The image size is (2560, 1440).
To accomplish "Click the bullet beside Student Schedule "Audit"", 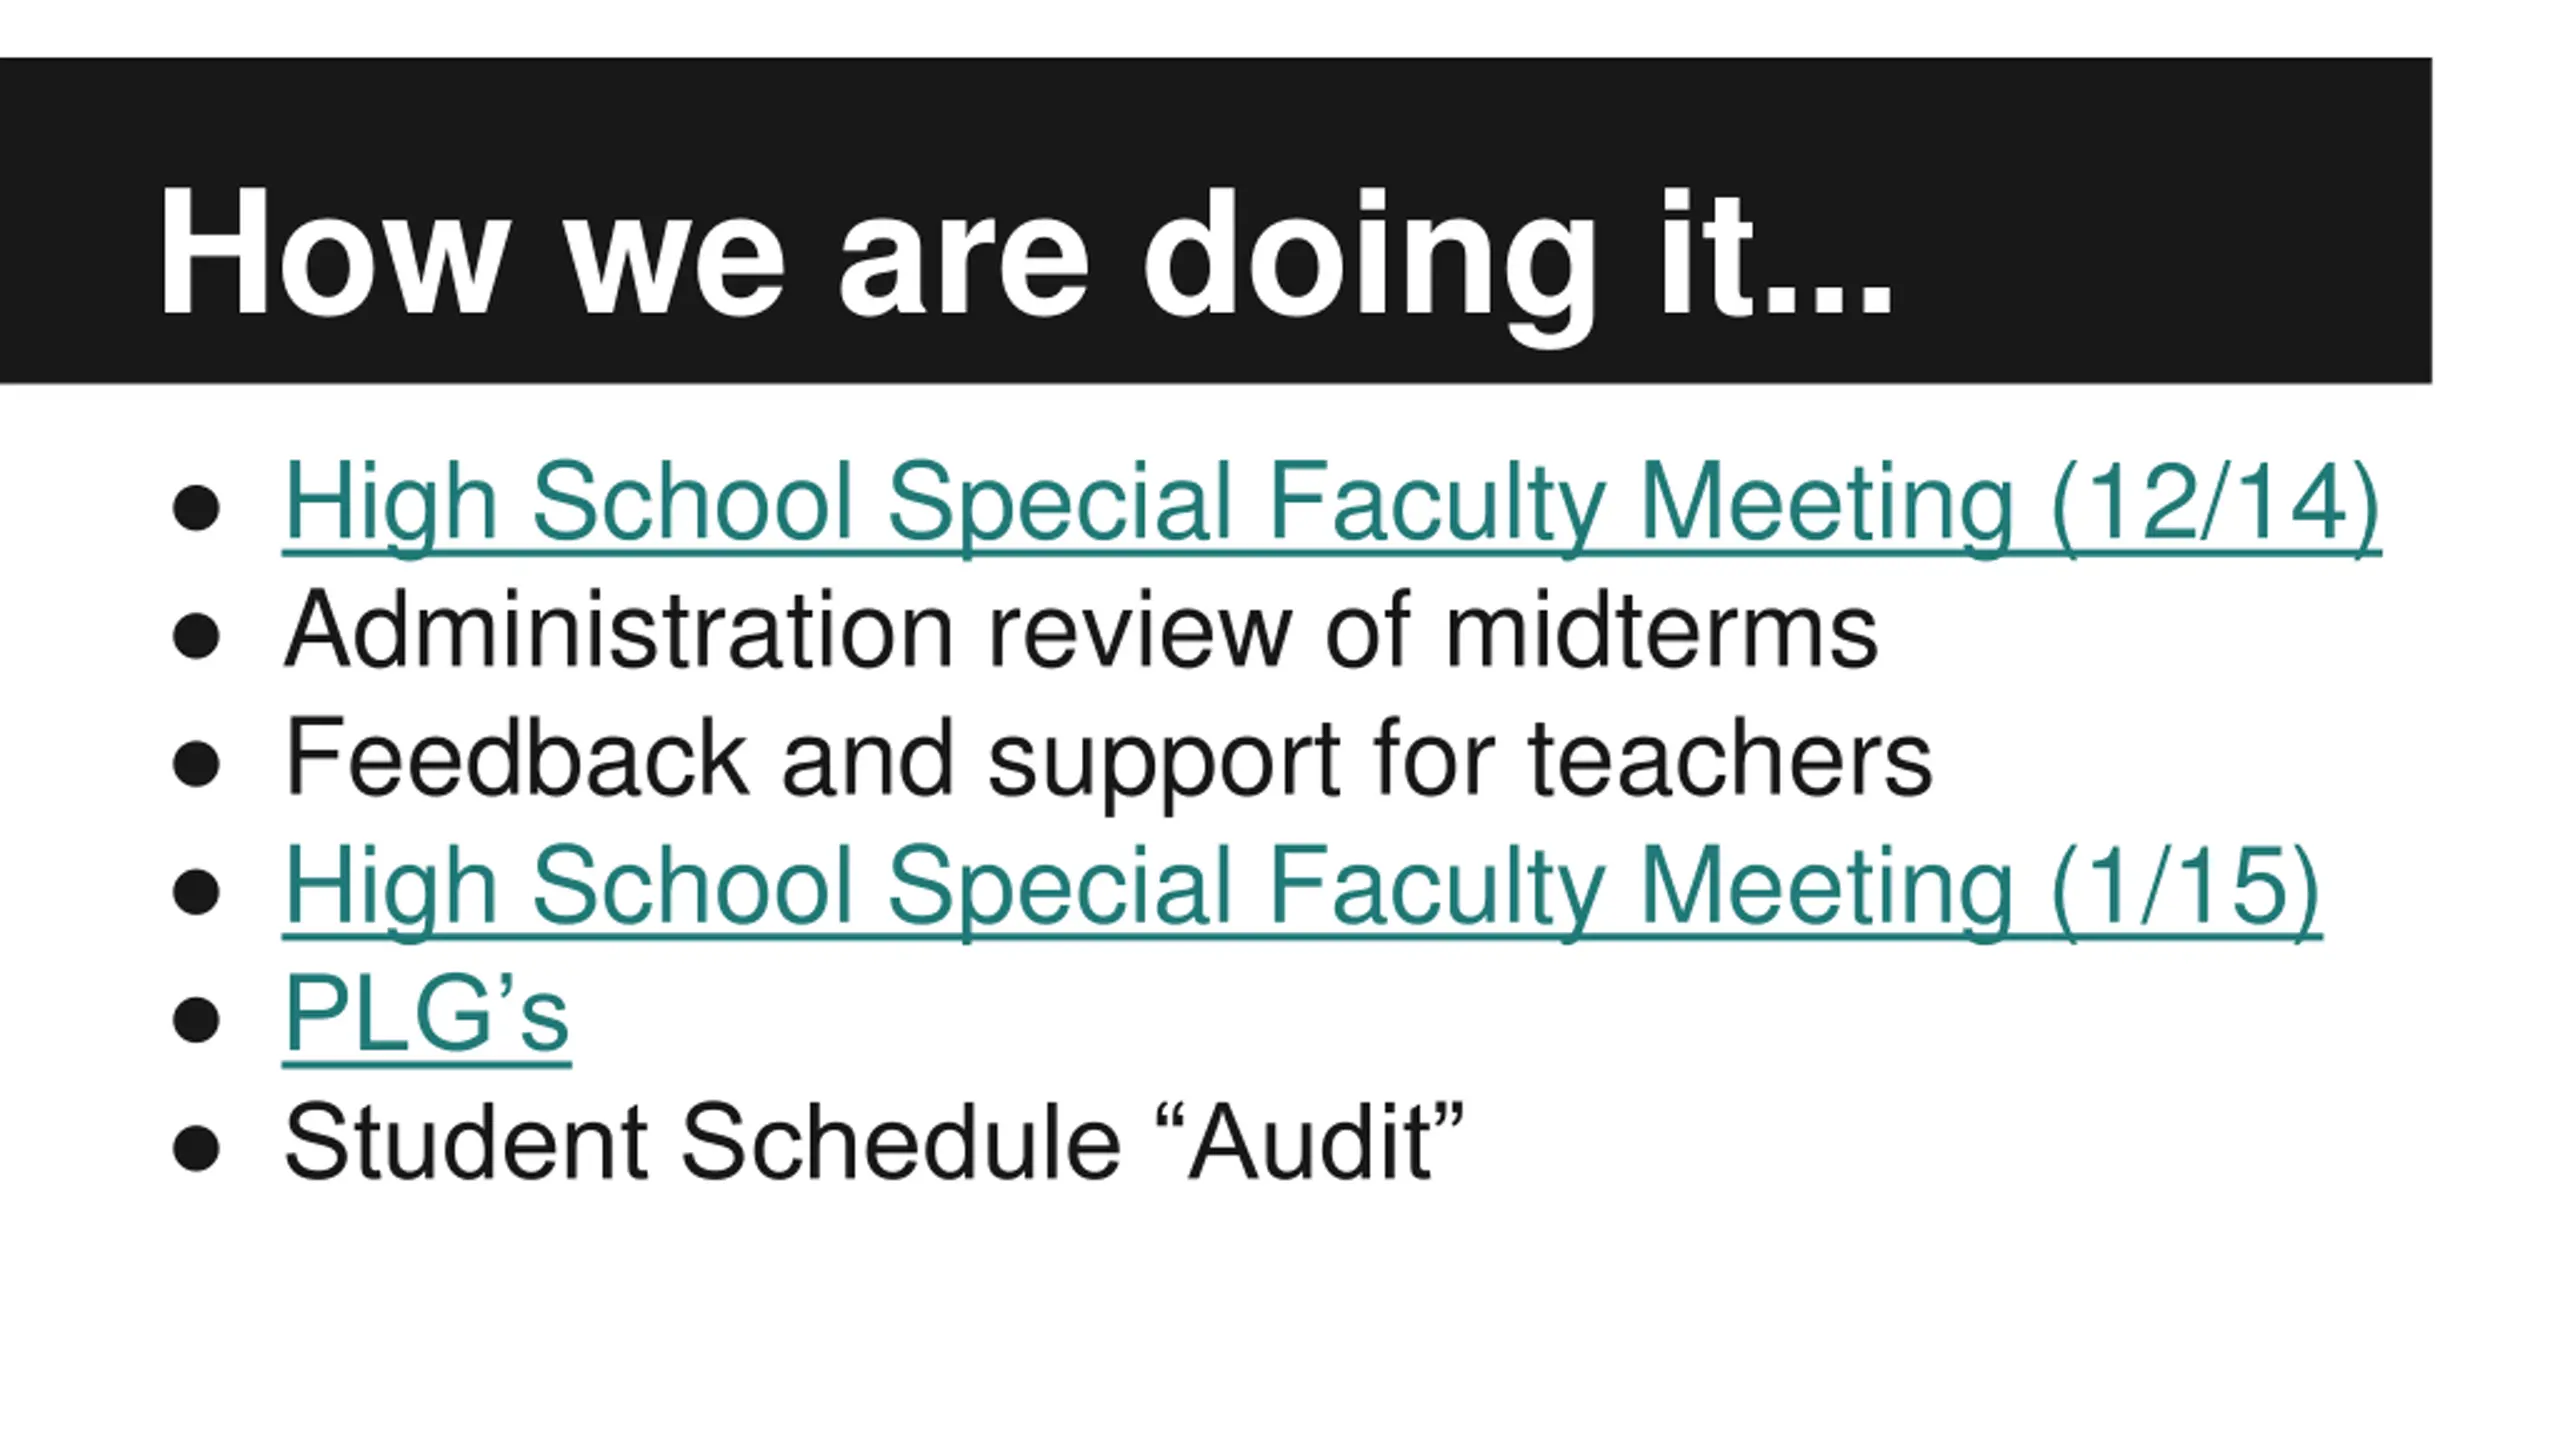I will tap(195, 1147).
